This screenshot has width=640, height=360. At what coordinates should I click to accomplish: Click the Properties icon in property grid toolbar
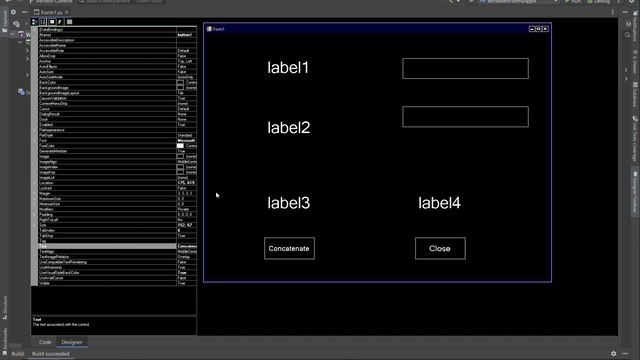click(x=52, y=22)
